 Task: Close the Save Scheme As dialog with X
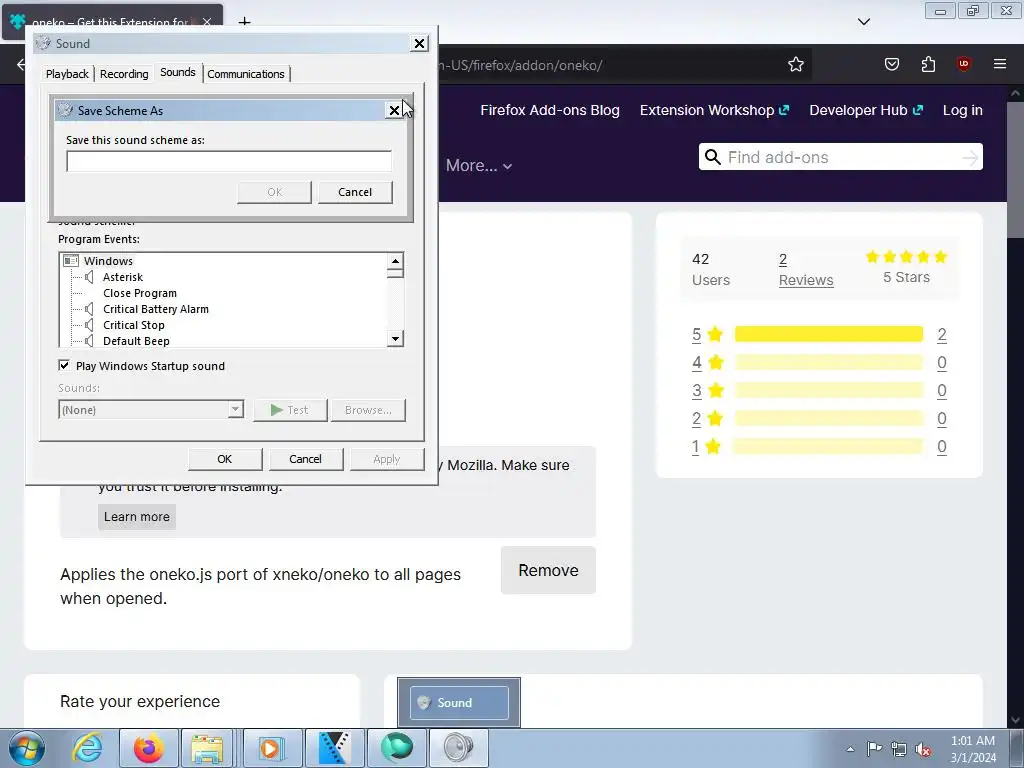394,110
